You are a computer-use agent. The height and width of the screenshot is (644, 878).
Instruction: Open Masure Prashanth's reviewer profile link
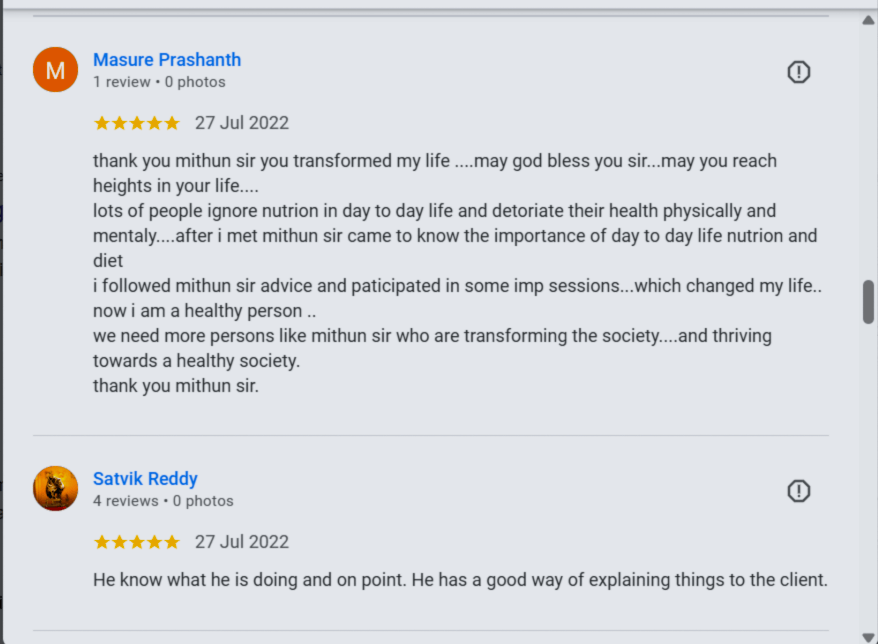(167, 60)
